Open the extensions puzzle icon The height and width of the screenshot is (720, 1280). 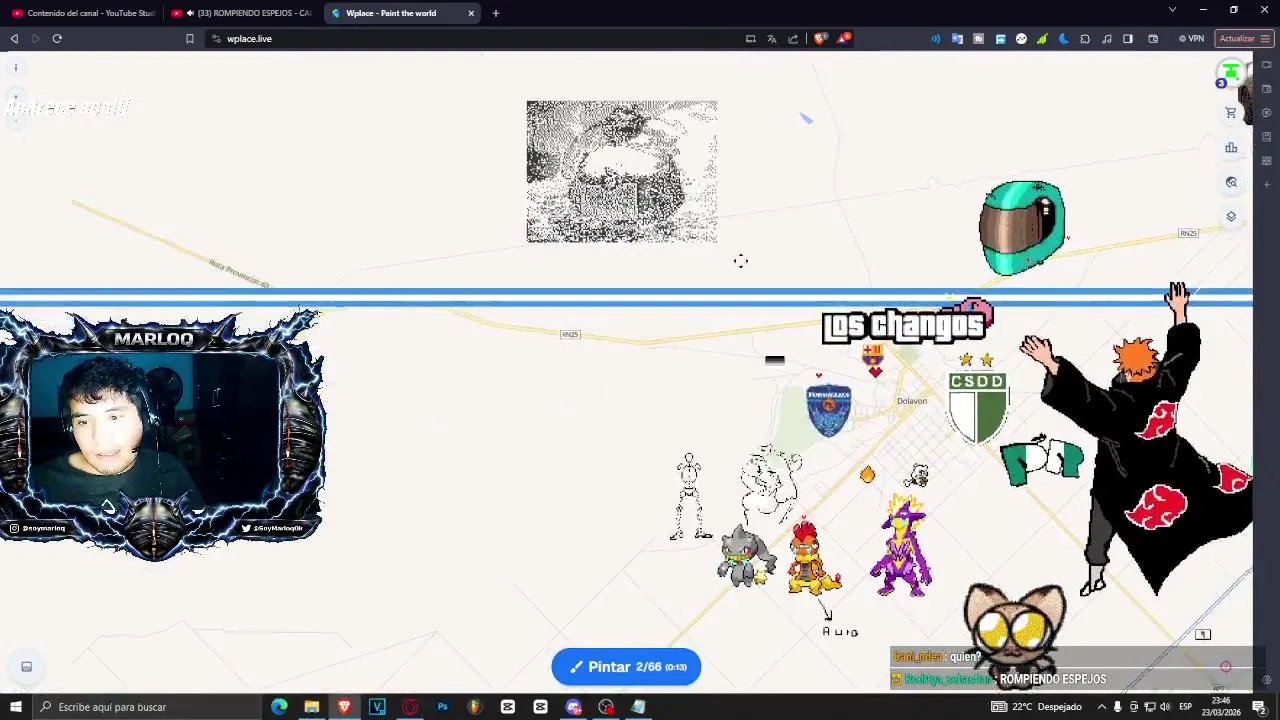pos(1085,39)
